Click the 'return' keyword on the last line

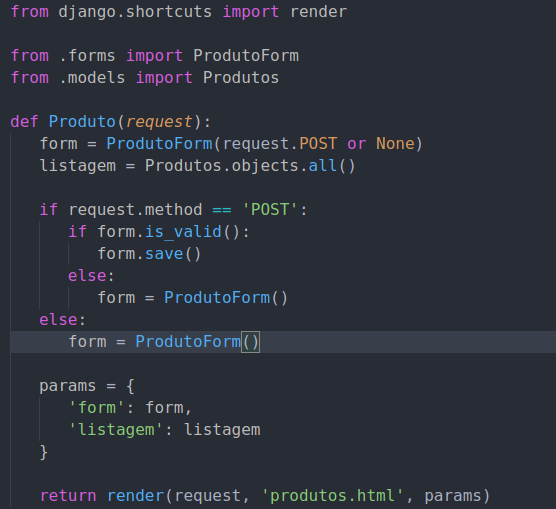coord(68,496)
